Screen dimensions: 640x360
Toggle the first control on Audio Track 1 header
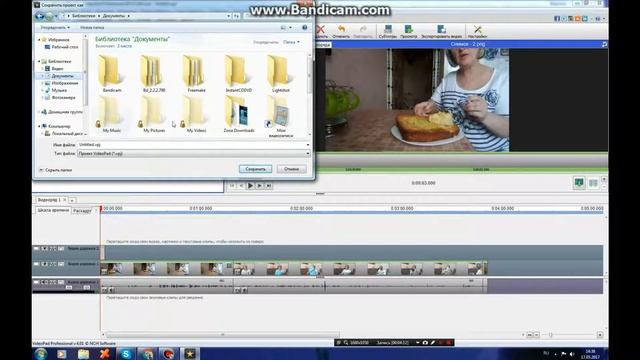36,282
